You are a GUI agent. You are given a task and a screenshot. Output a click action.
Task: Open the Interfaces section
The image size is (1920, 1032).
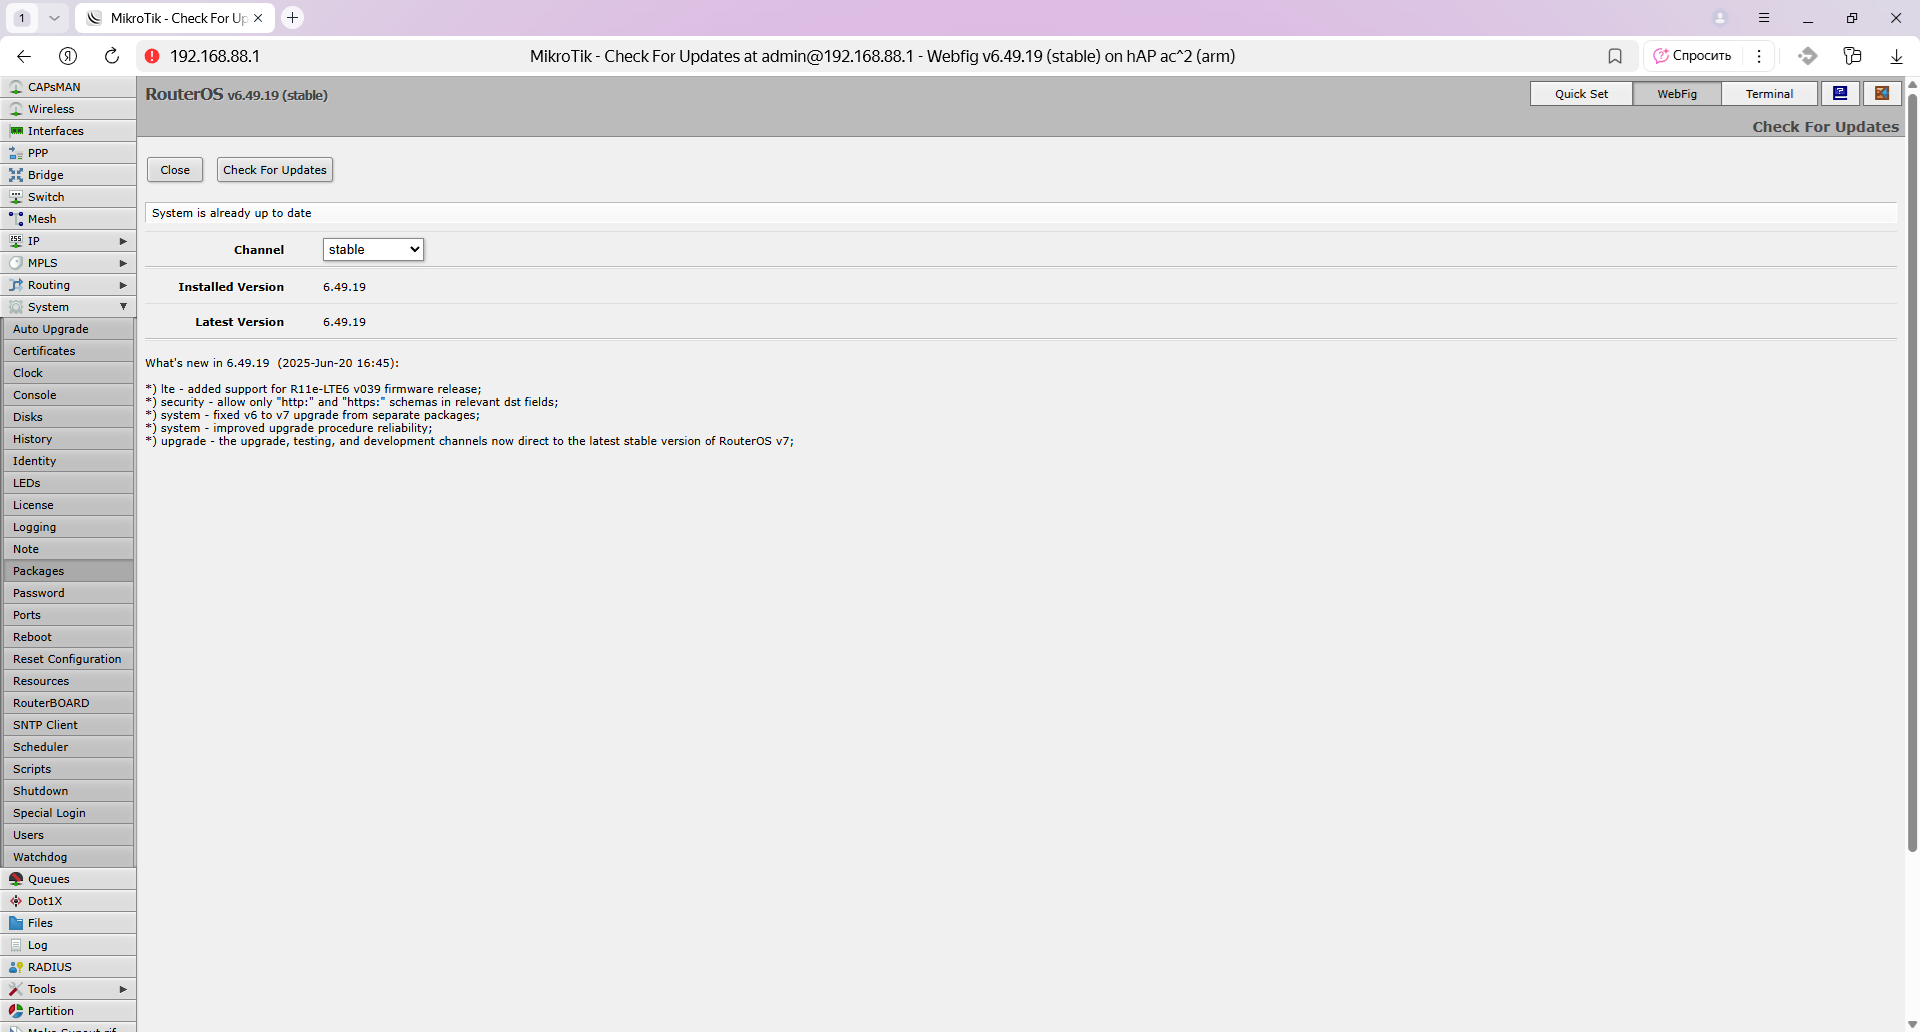[x=68, y=131]
